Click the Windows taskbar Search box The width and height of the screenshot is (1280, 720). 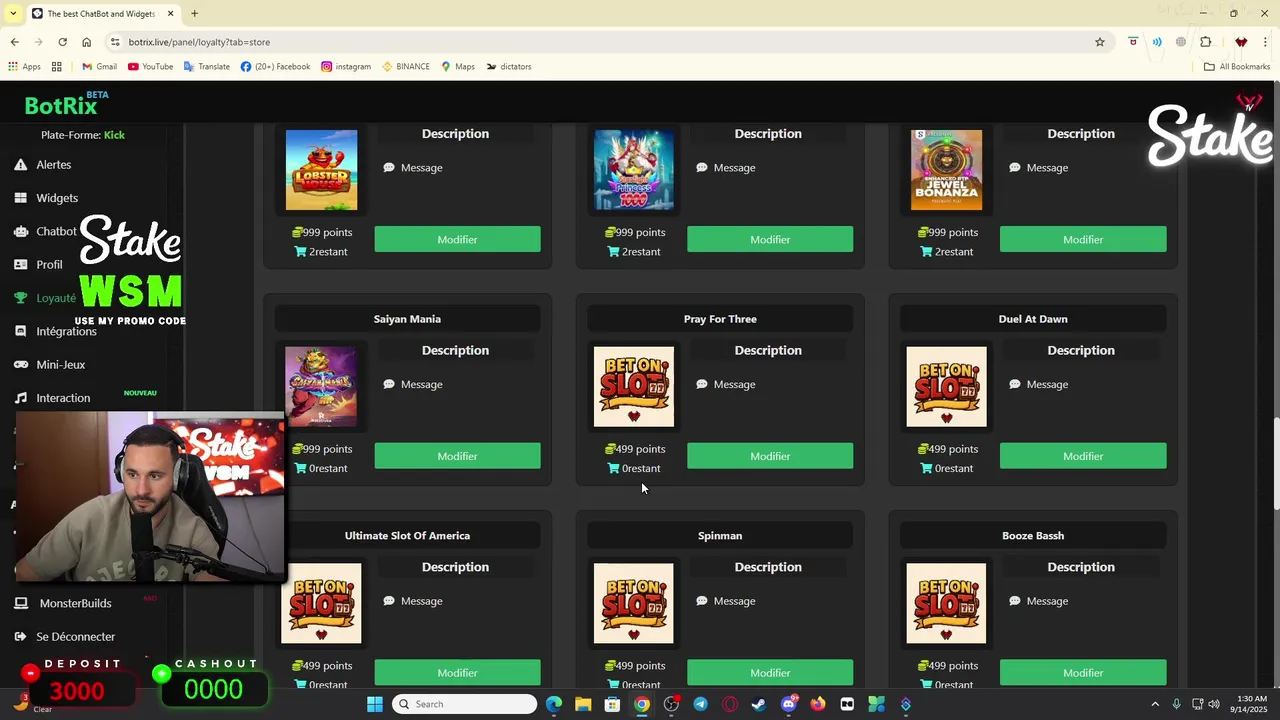coord(464,704)
